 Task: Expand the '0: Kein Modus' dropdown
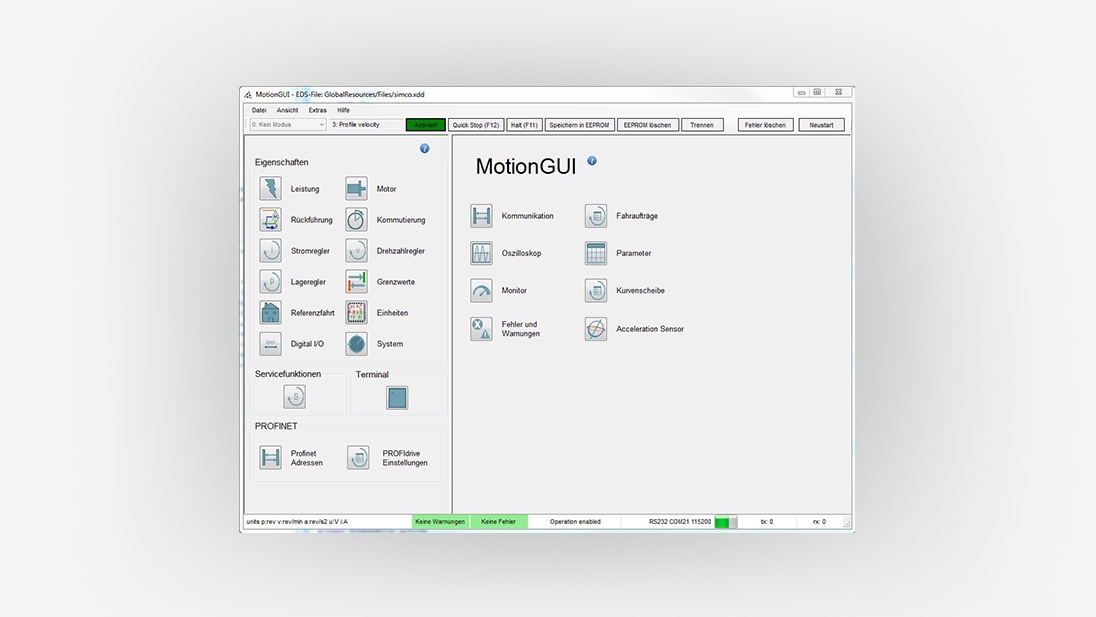click(x=288, y=125)
